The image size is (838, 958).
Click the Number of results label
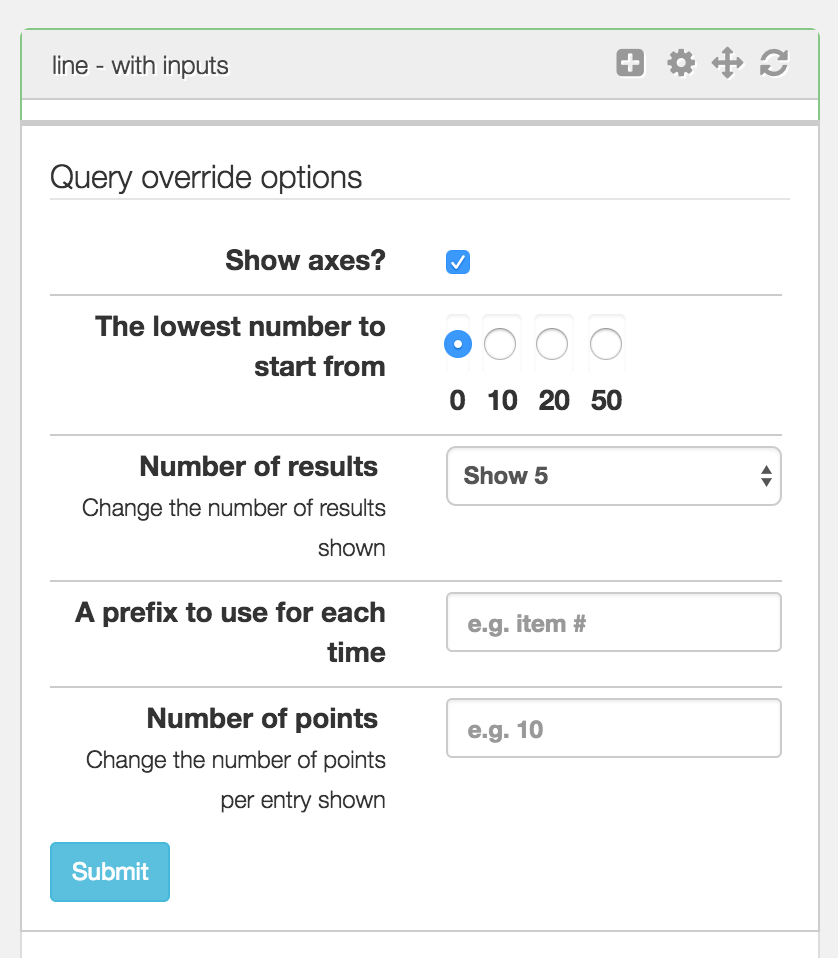tap(259, 466)
